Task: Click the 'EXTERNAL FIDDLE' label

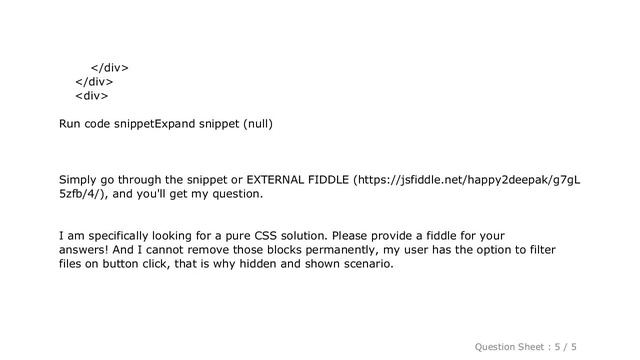Action: pyautogui.click(x=298, y=180)
